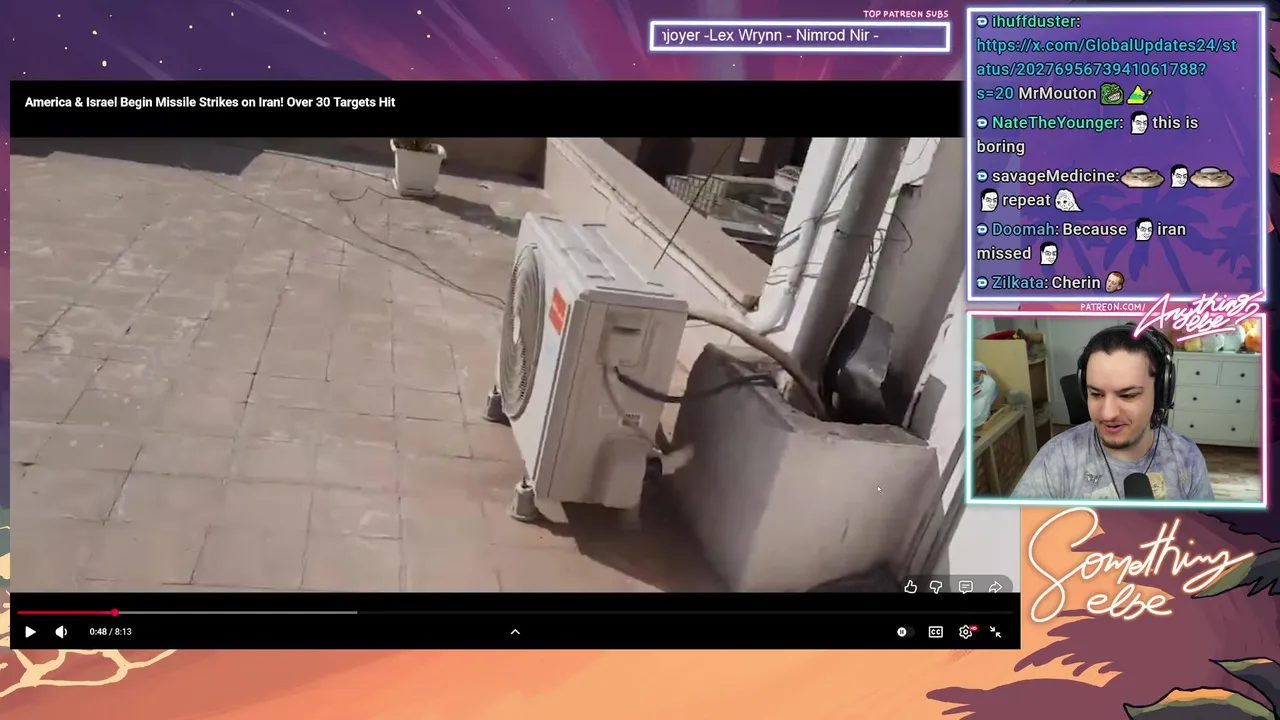The height and width of the screenshot is (720, 1280).
Task: Open the GlobalUpdates24 link in chat
Action: pos(1106,69)
